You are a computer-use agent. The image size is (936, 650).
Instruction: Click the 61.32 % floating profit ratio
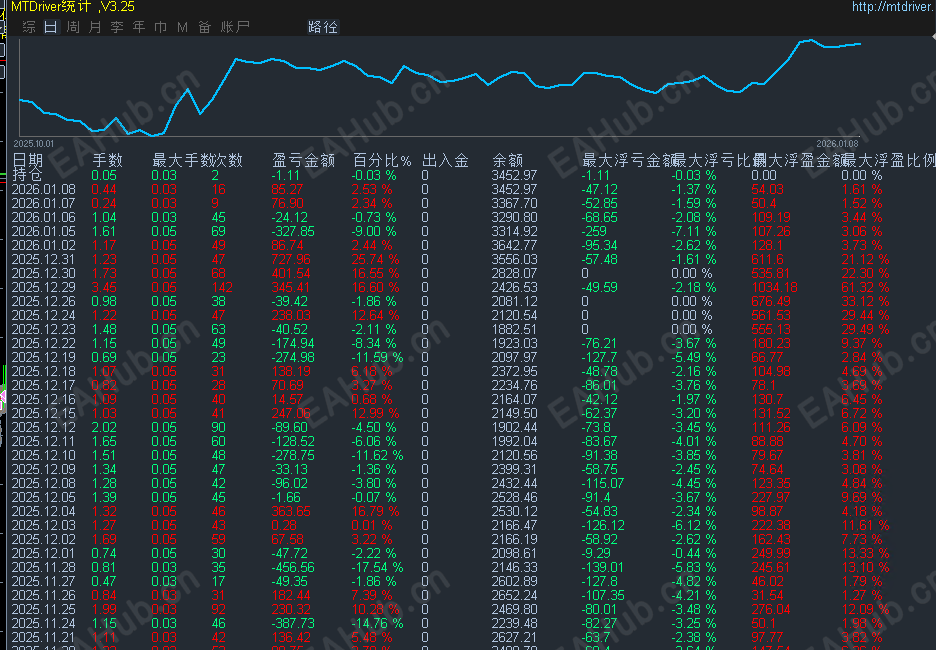coord(865,287)
